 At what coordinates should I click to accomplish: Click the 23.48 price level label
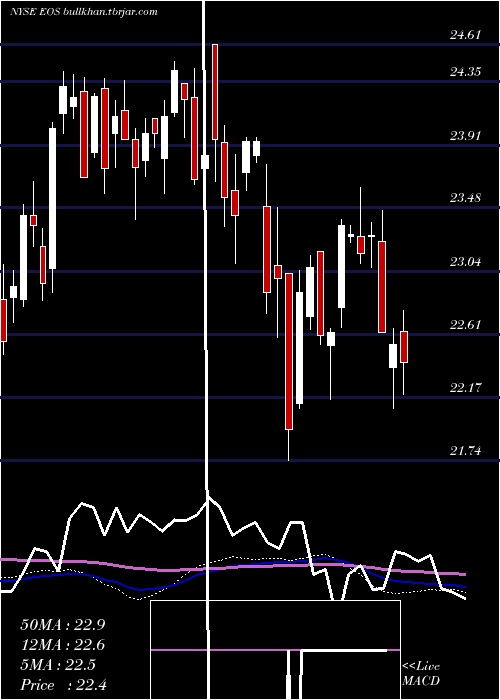coord(465,198)
